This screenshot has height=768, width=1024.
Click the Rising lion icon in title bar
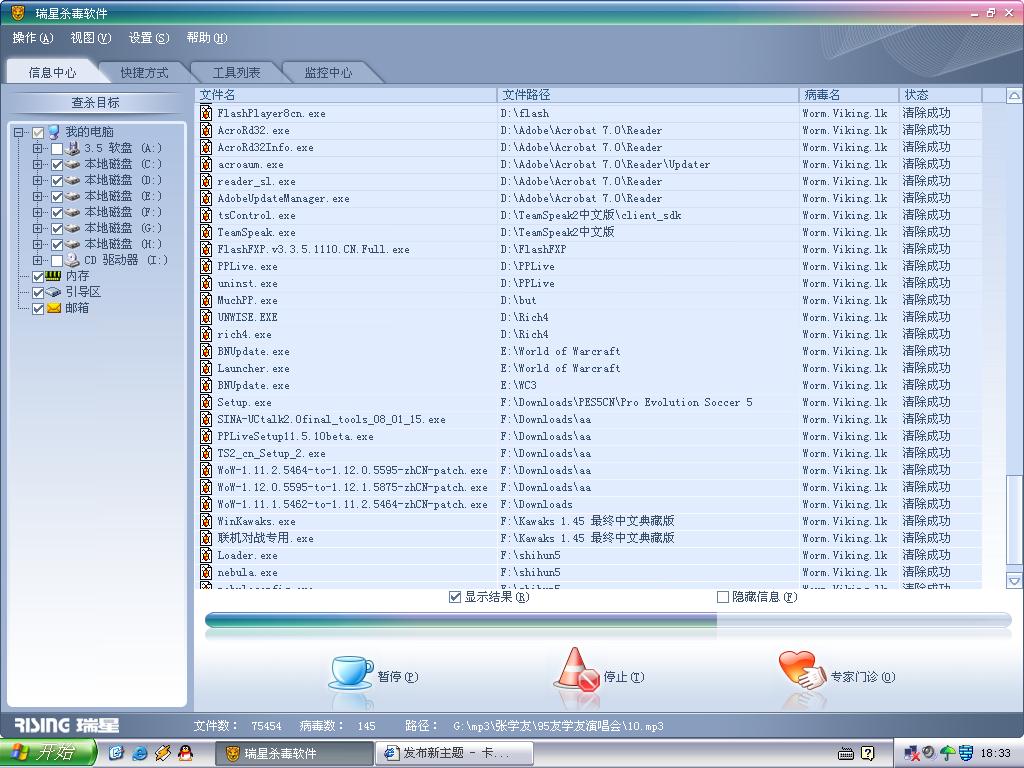18,12
